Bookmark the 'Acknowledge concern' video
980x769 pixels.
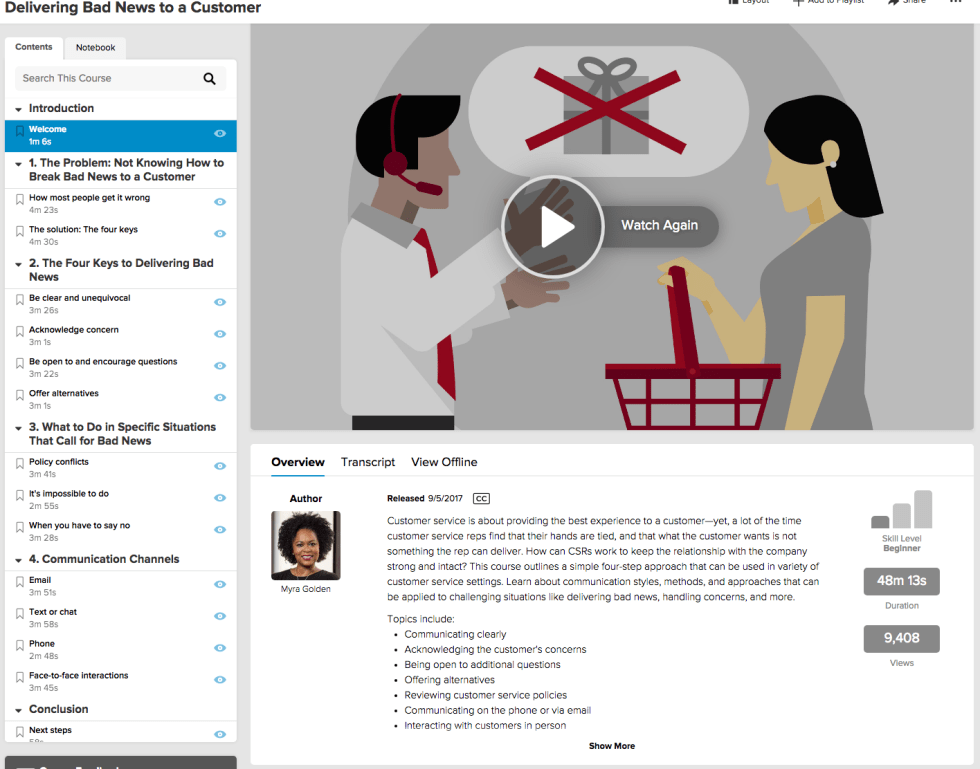(x=19, y=331)
